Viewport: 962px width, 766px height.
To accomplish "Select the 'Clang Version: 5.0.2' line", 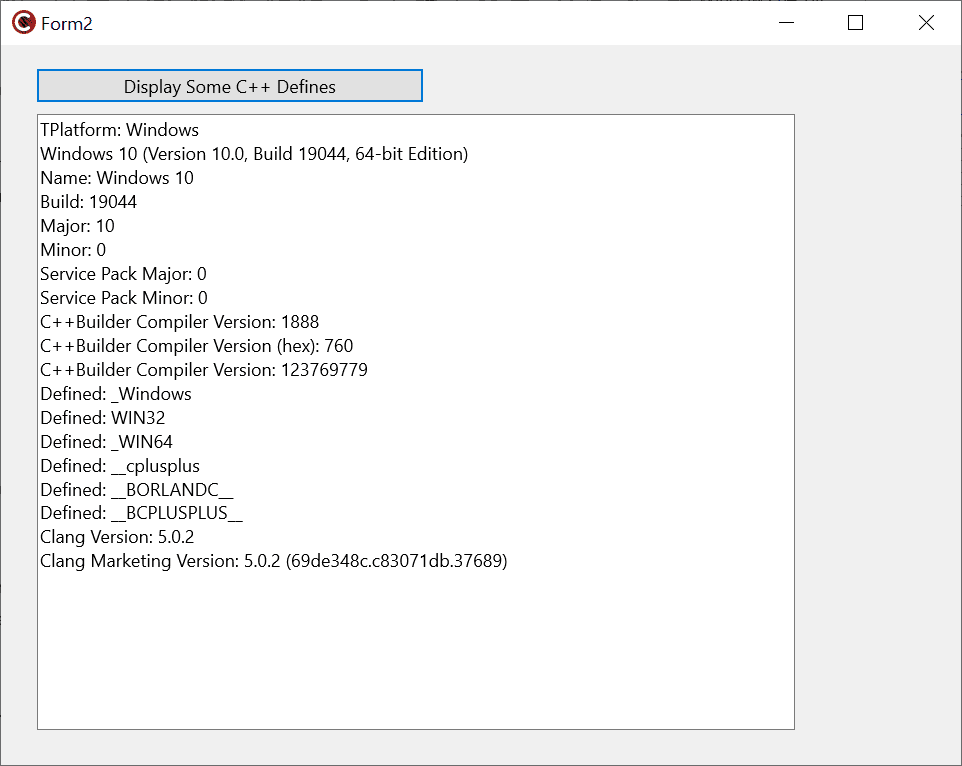I will 117,537.
